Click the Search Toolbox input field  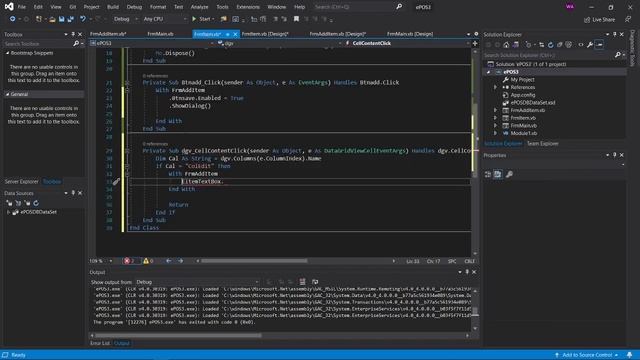38,44
